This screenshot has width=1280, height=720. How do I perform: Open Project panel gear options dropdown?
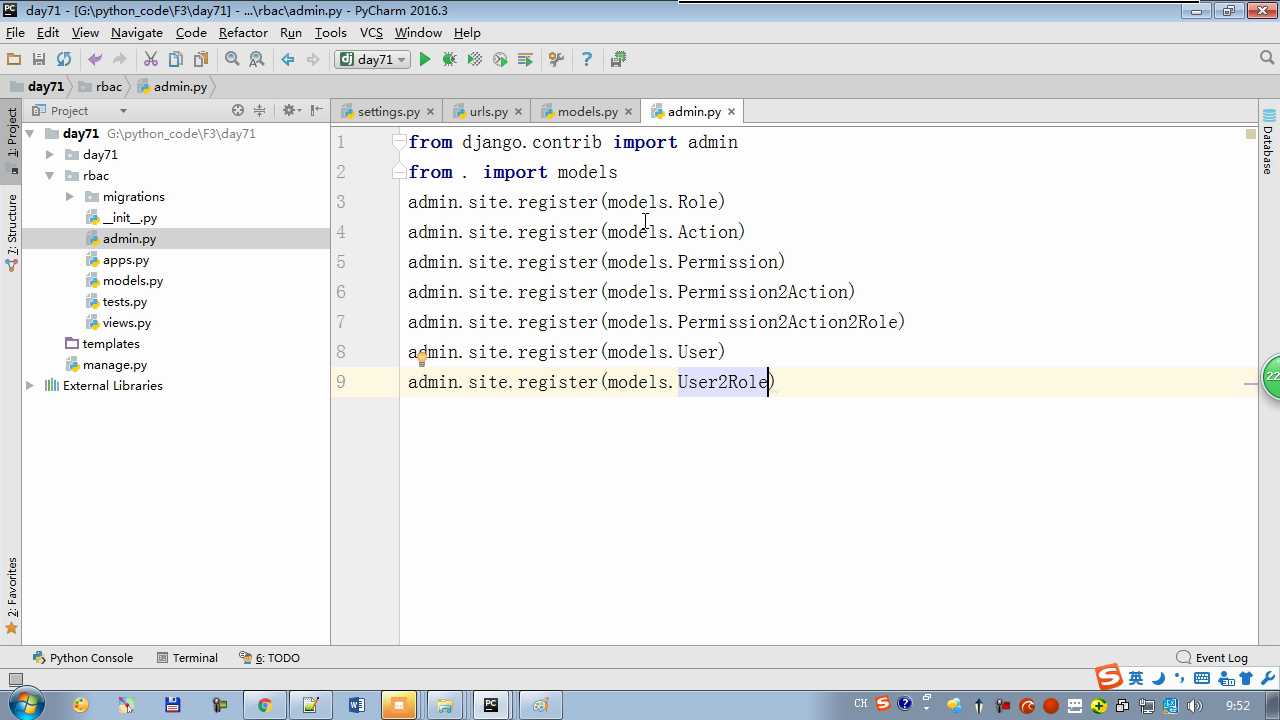pyautogui.click(x=291, y=111)
